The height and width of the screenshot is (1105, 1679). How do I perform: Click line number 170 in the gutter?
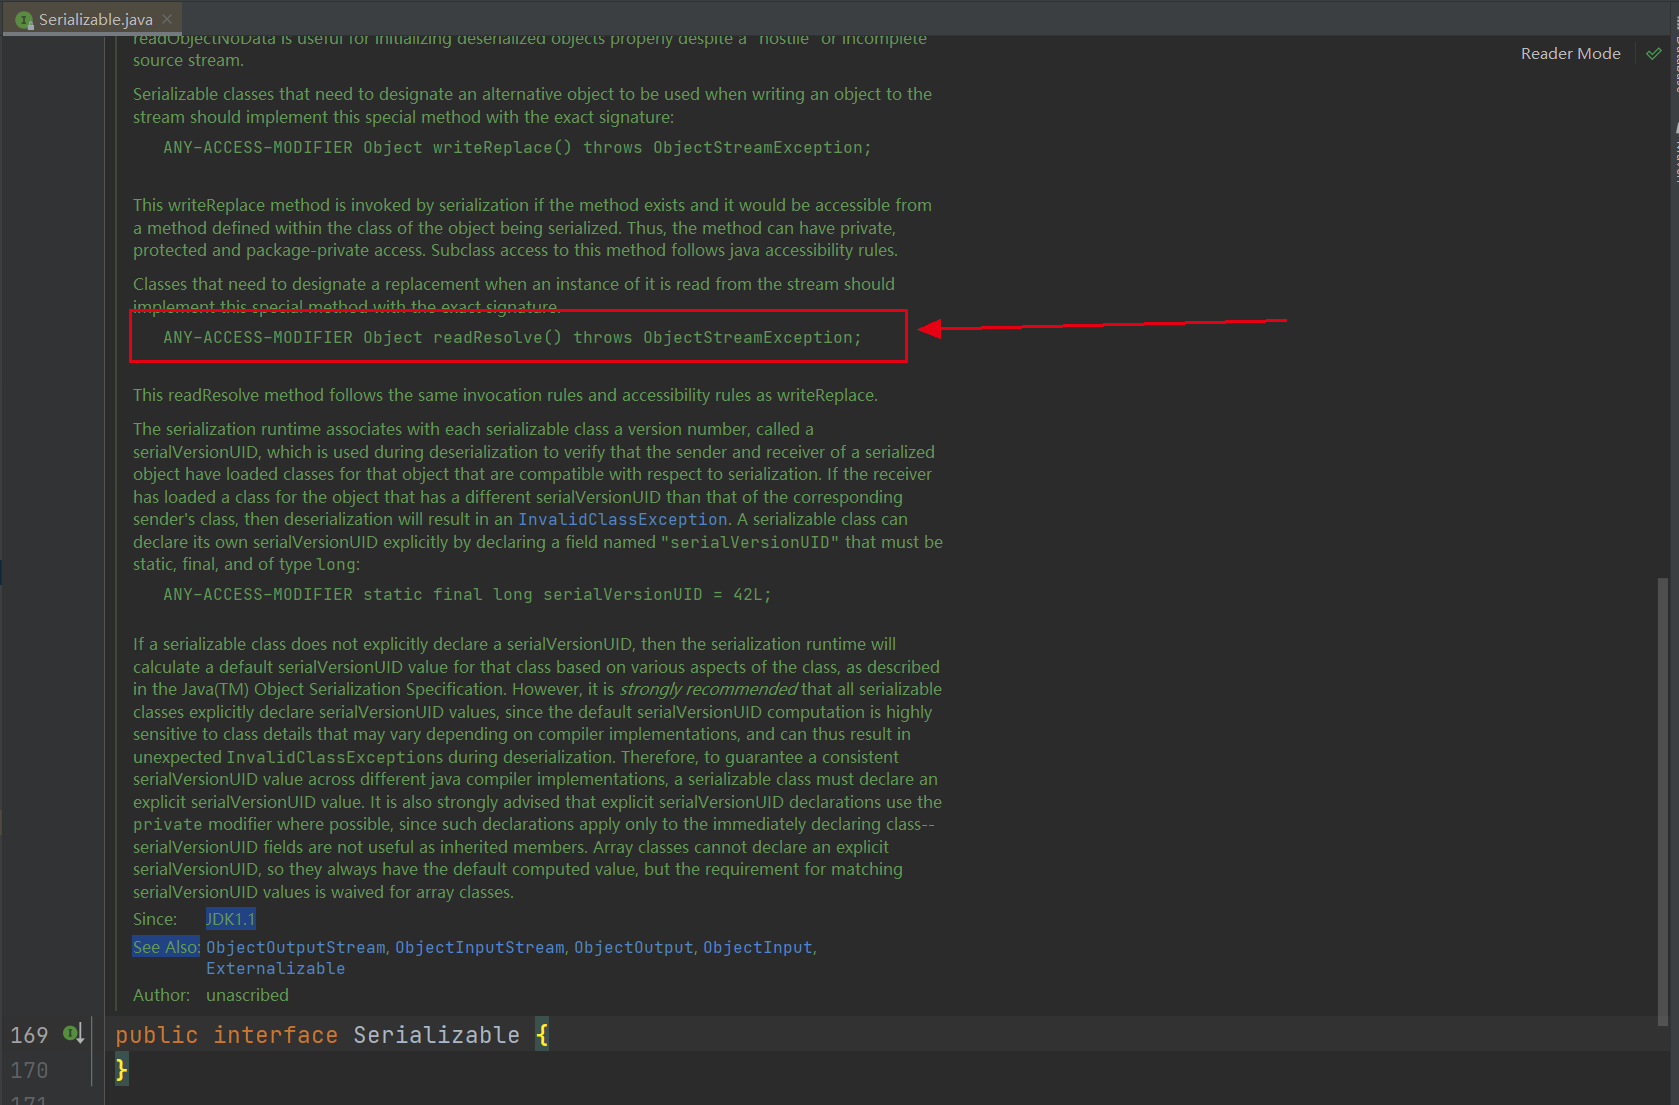point(29,1070)
